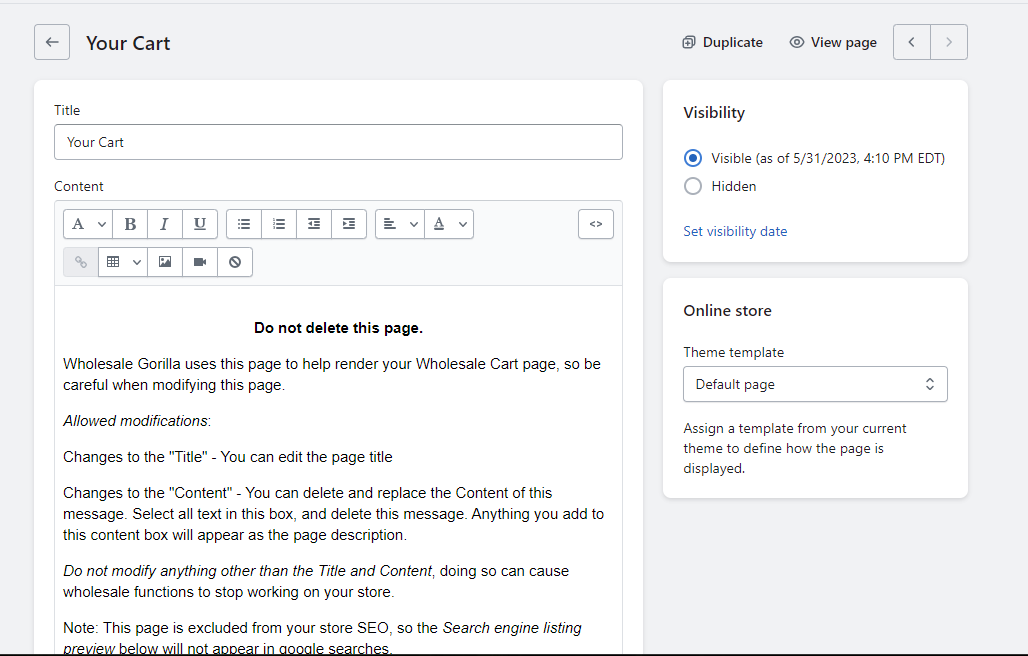1028x656 pixels.
Task: Open the text color picker
Action: (449, 224)
